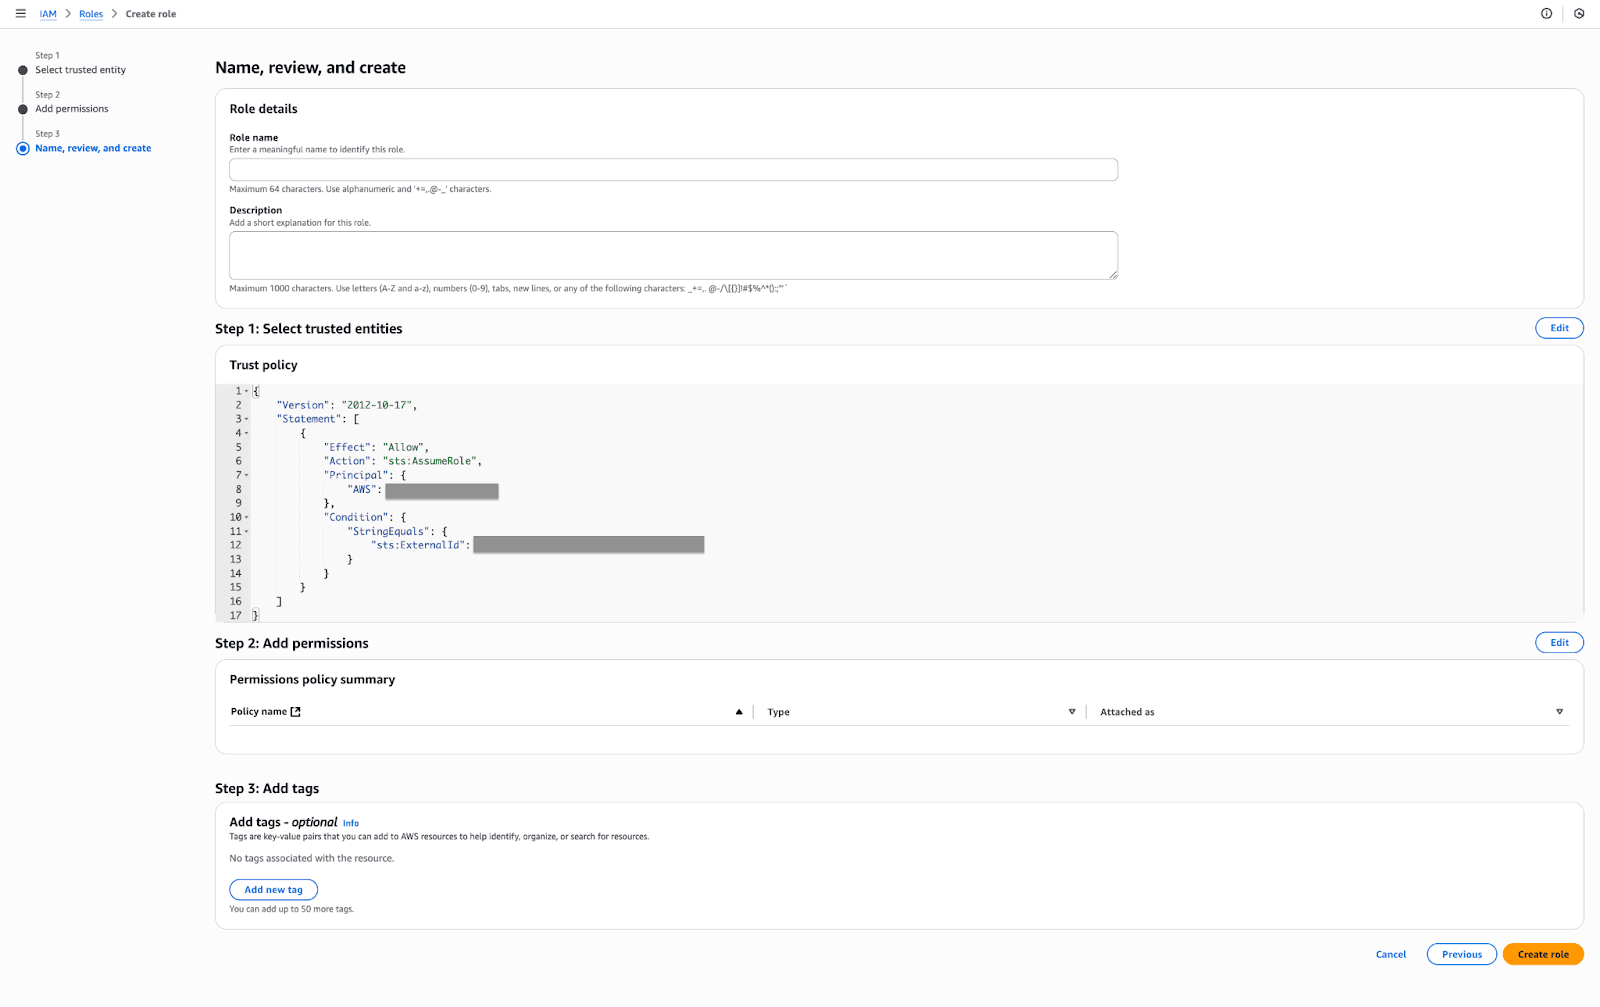Click the external link icon beside Policy name
This screenshot has width=1600, height=1007.
click(x=295, y=712)
